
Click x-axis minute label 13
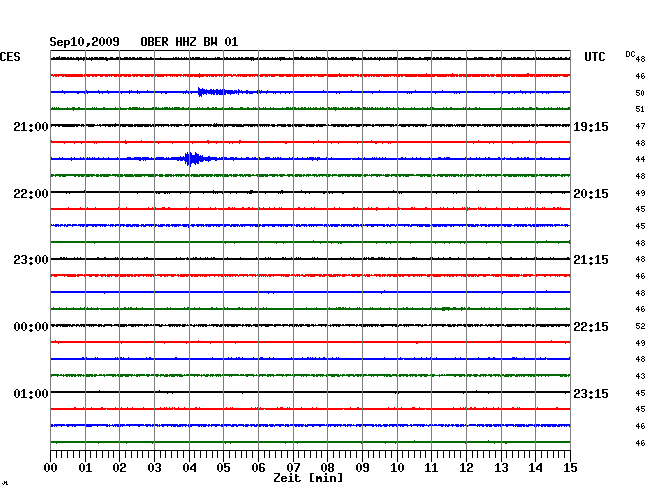tap(501, 468)
